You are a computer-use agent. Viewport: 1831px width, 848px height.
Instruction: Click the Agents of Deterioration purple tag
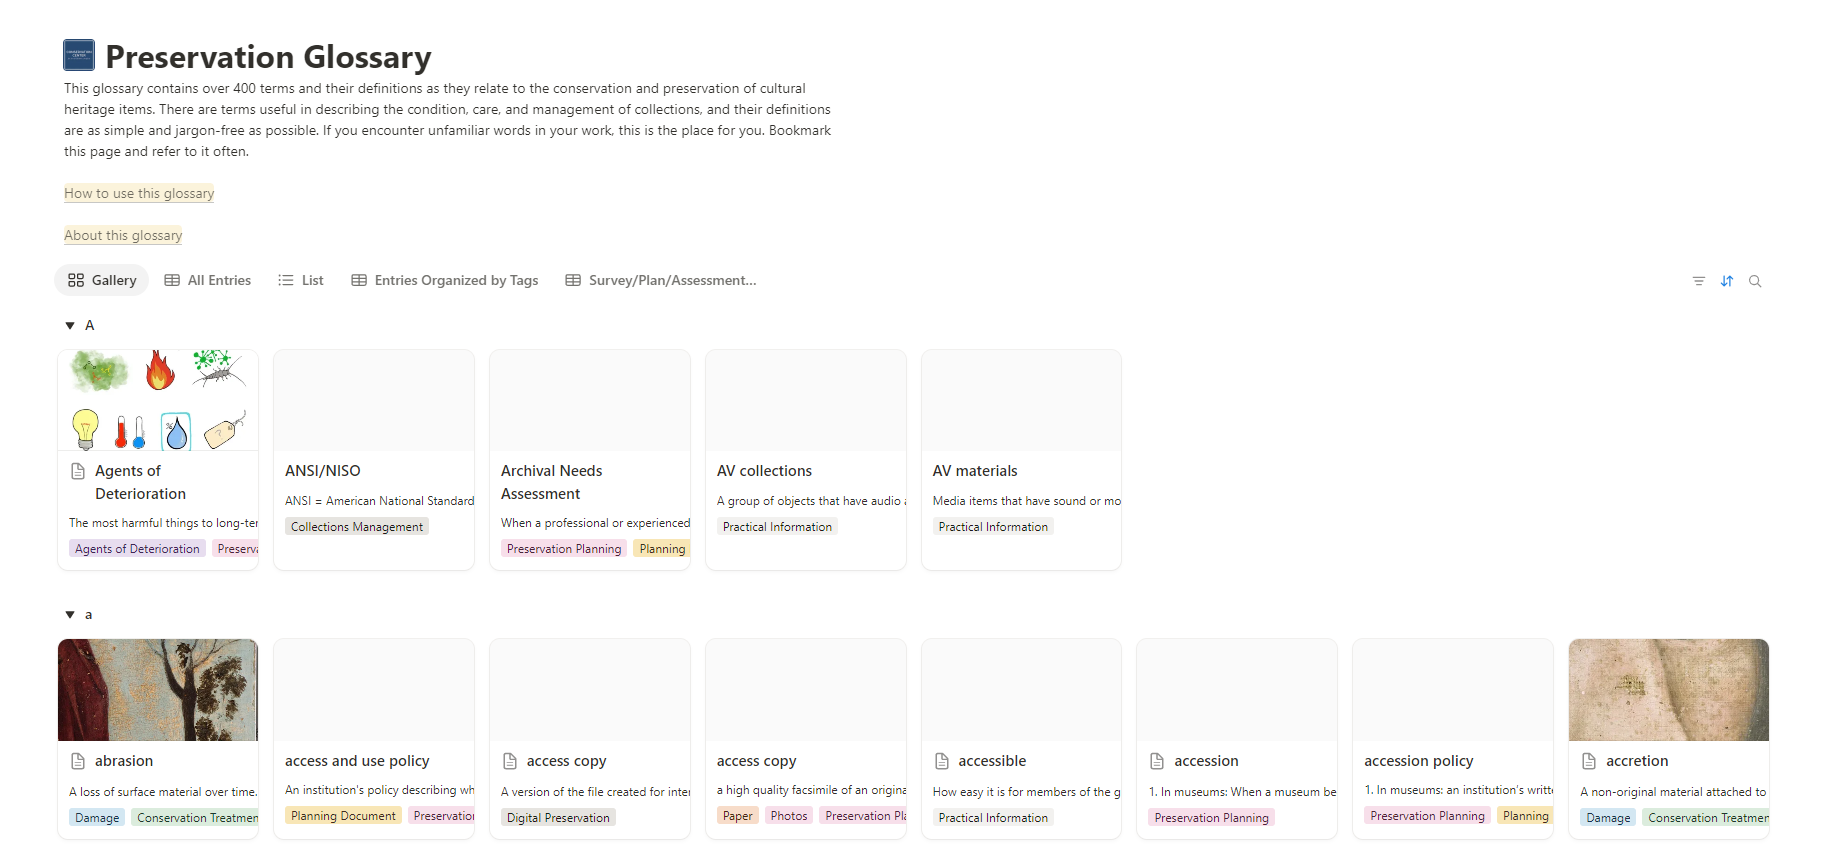(137, 549)
